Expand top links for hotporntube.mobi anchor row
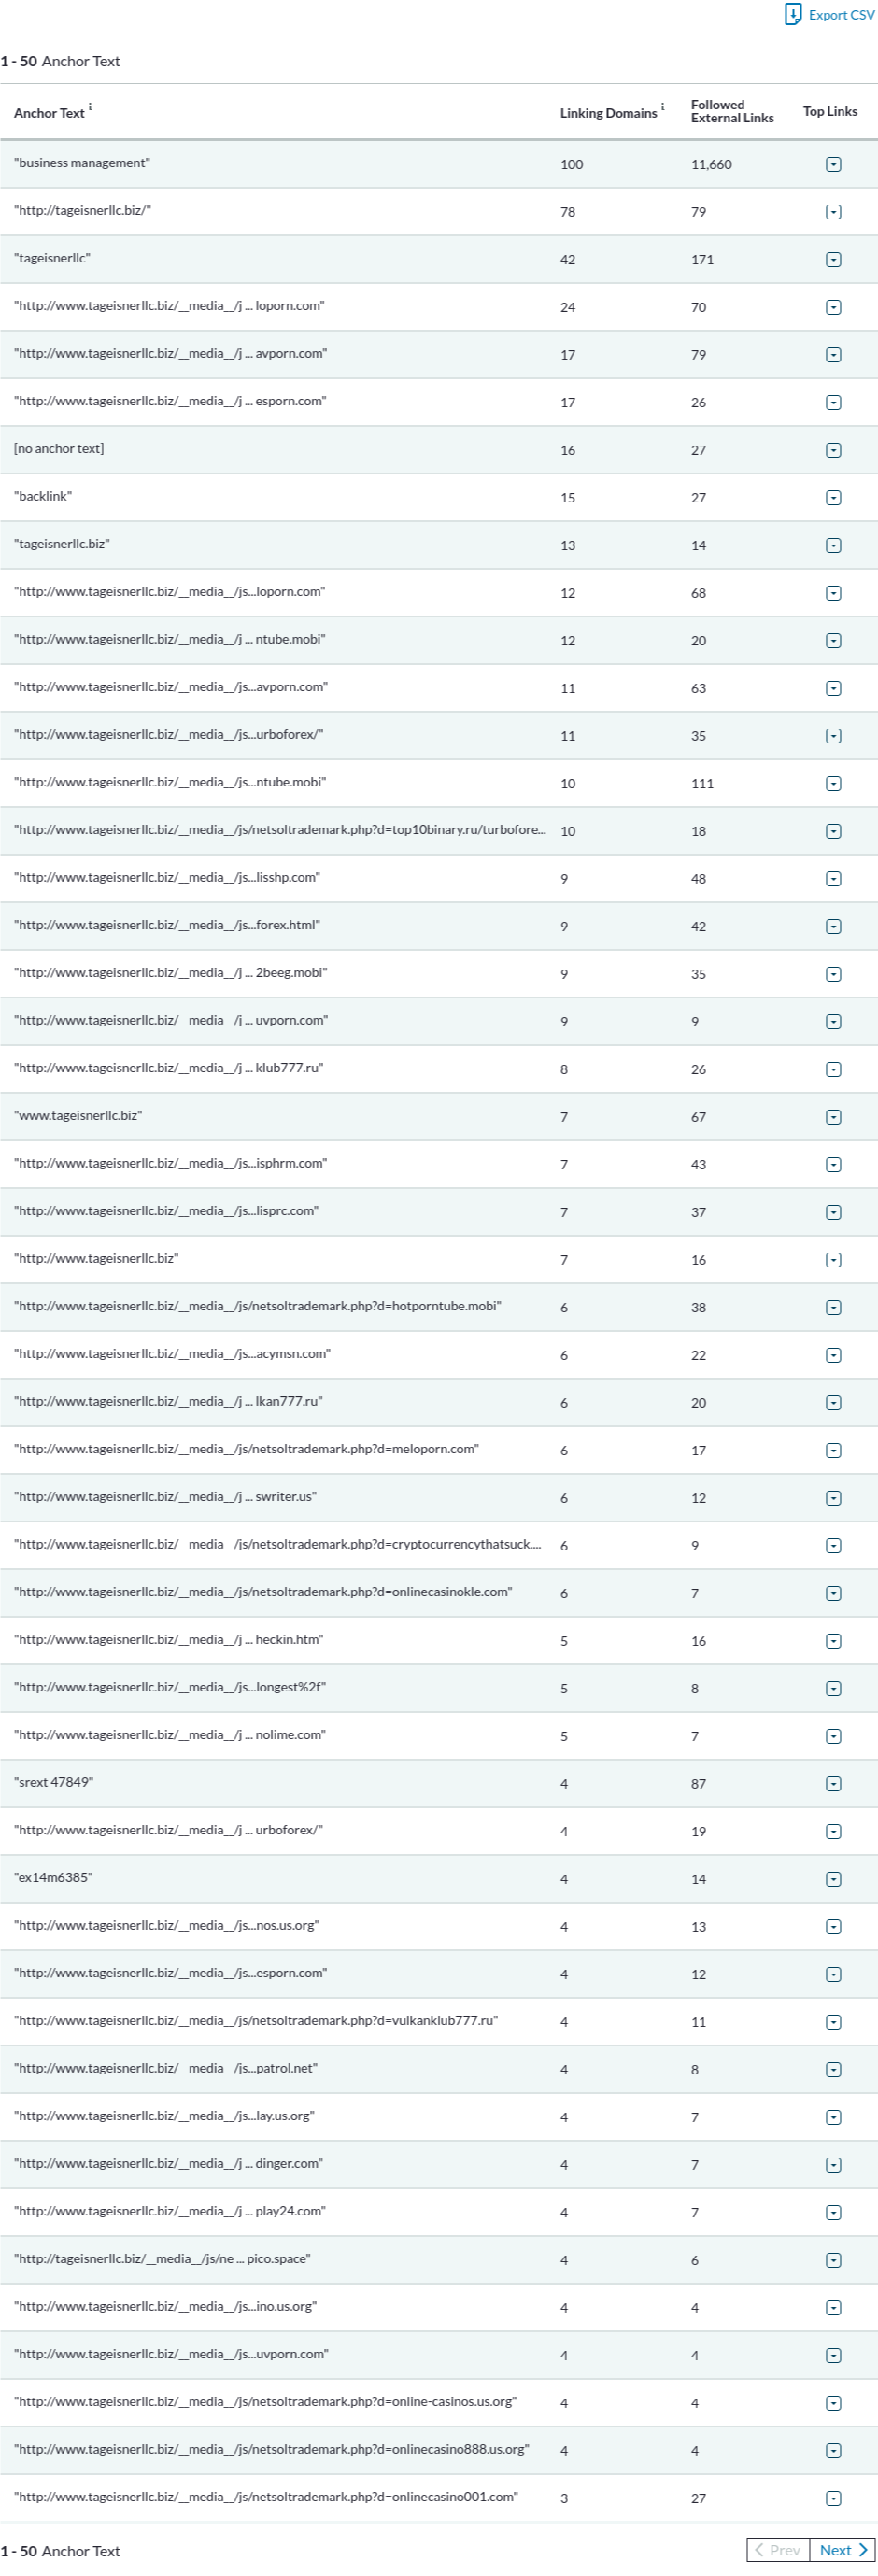878x2576 pixels. 833,1308
